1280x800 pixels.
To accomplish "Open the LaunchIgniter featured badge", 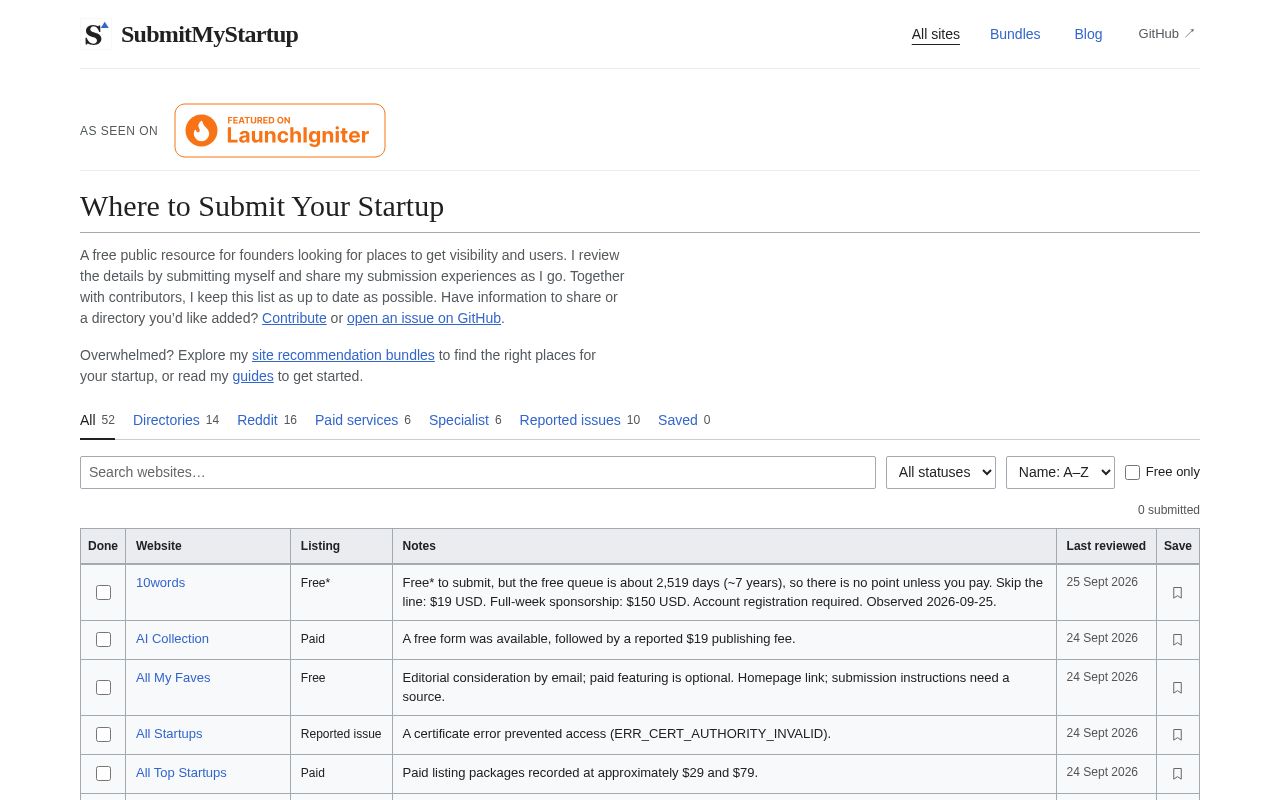I will click(x=280, y=131).
